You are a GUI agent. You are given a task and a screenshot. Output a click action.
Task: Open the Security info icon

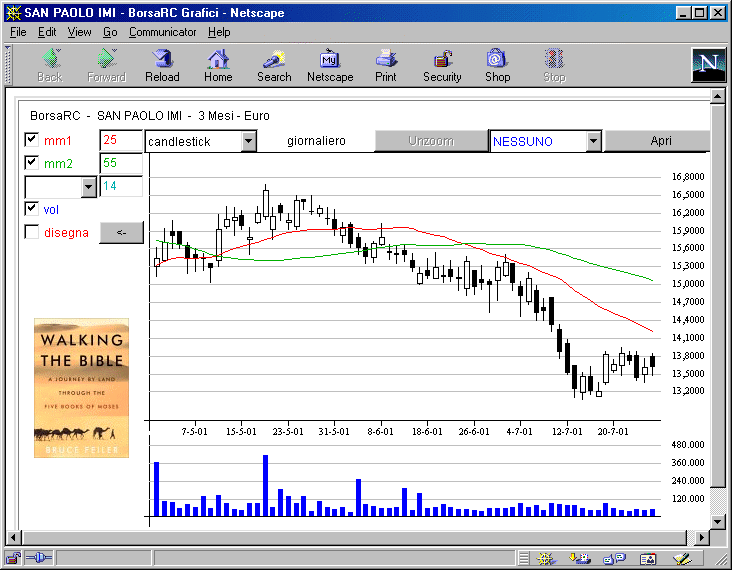(442, 65)
